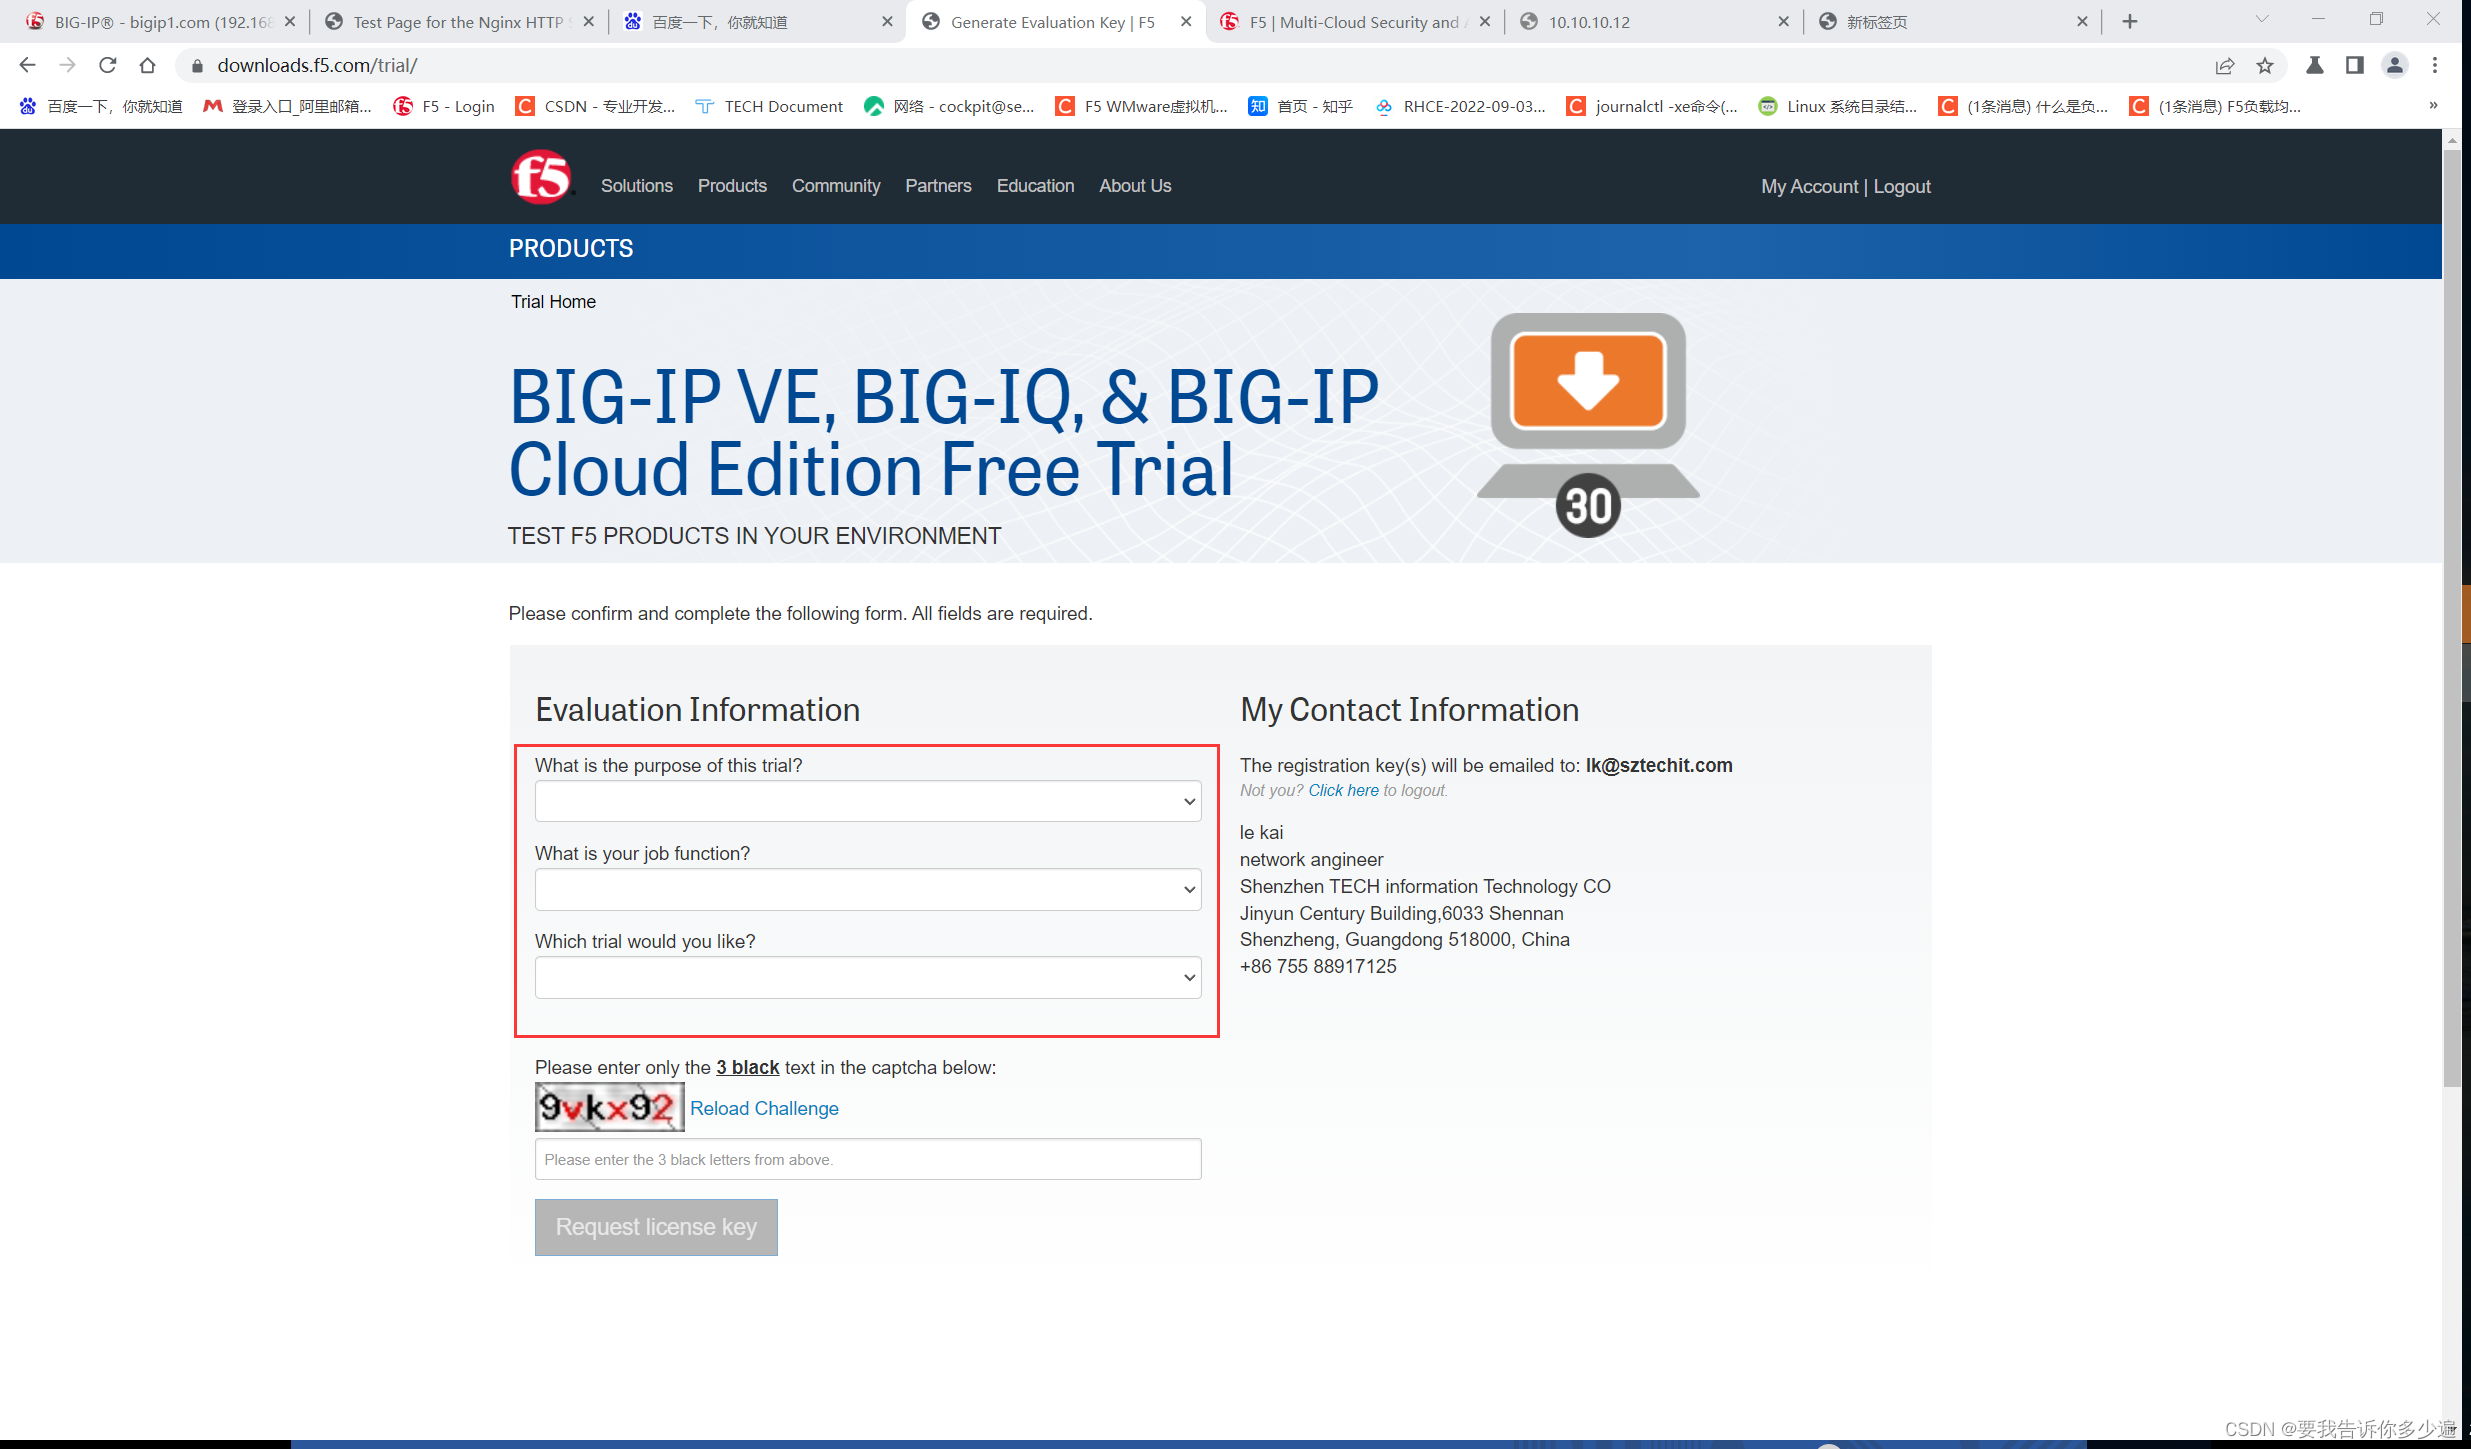The height and width of the screenshot is (1449, 2471).
Task: Click the Logout link
Action: pos(1902,187)
